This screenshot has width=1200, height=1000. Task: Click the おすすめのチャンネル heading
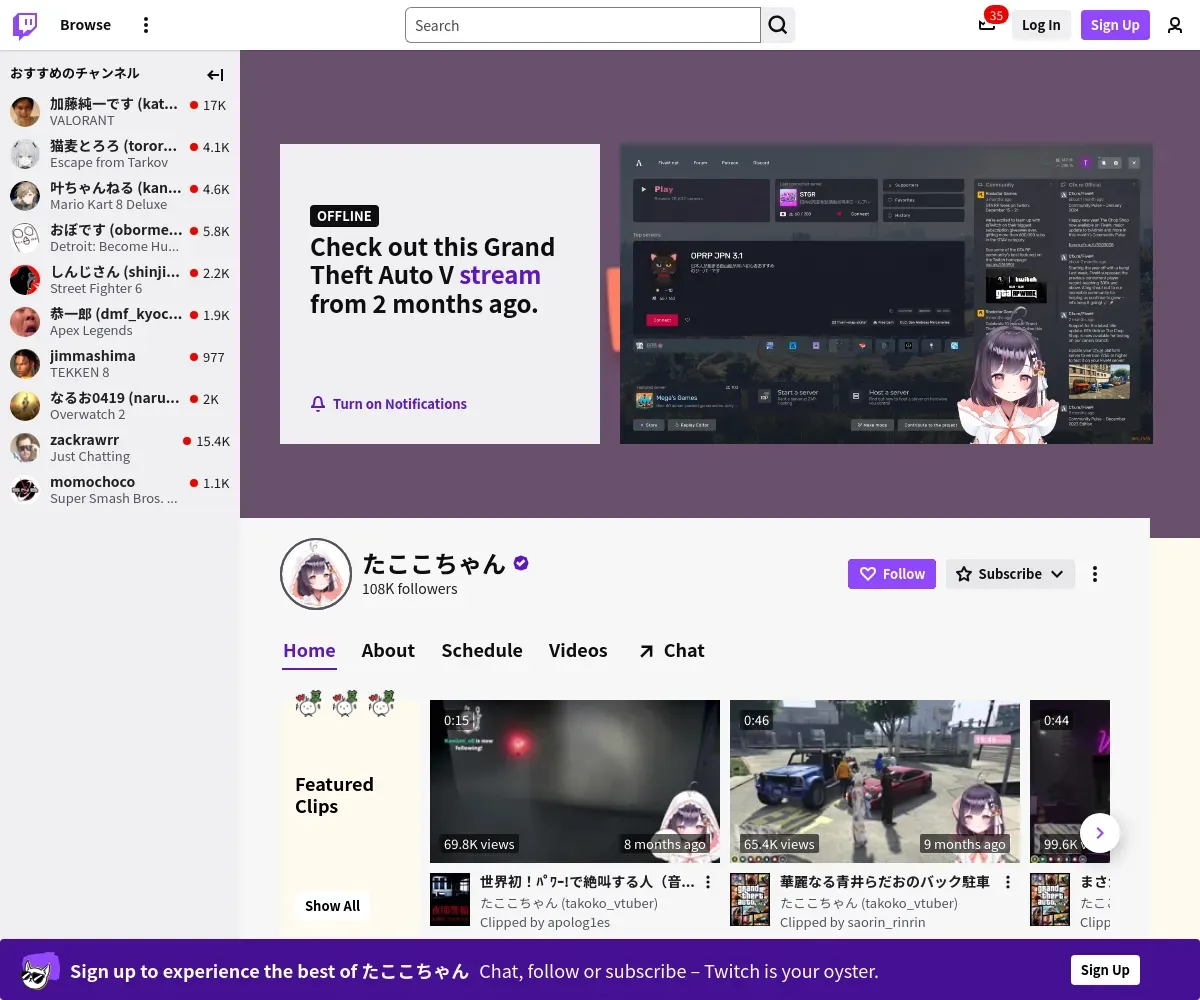pos(75,73)
